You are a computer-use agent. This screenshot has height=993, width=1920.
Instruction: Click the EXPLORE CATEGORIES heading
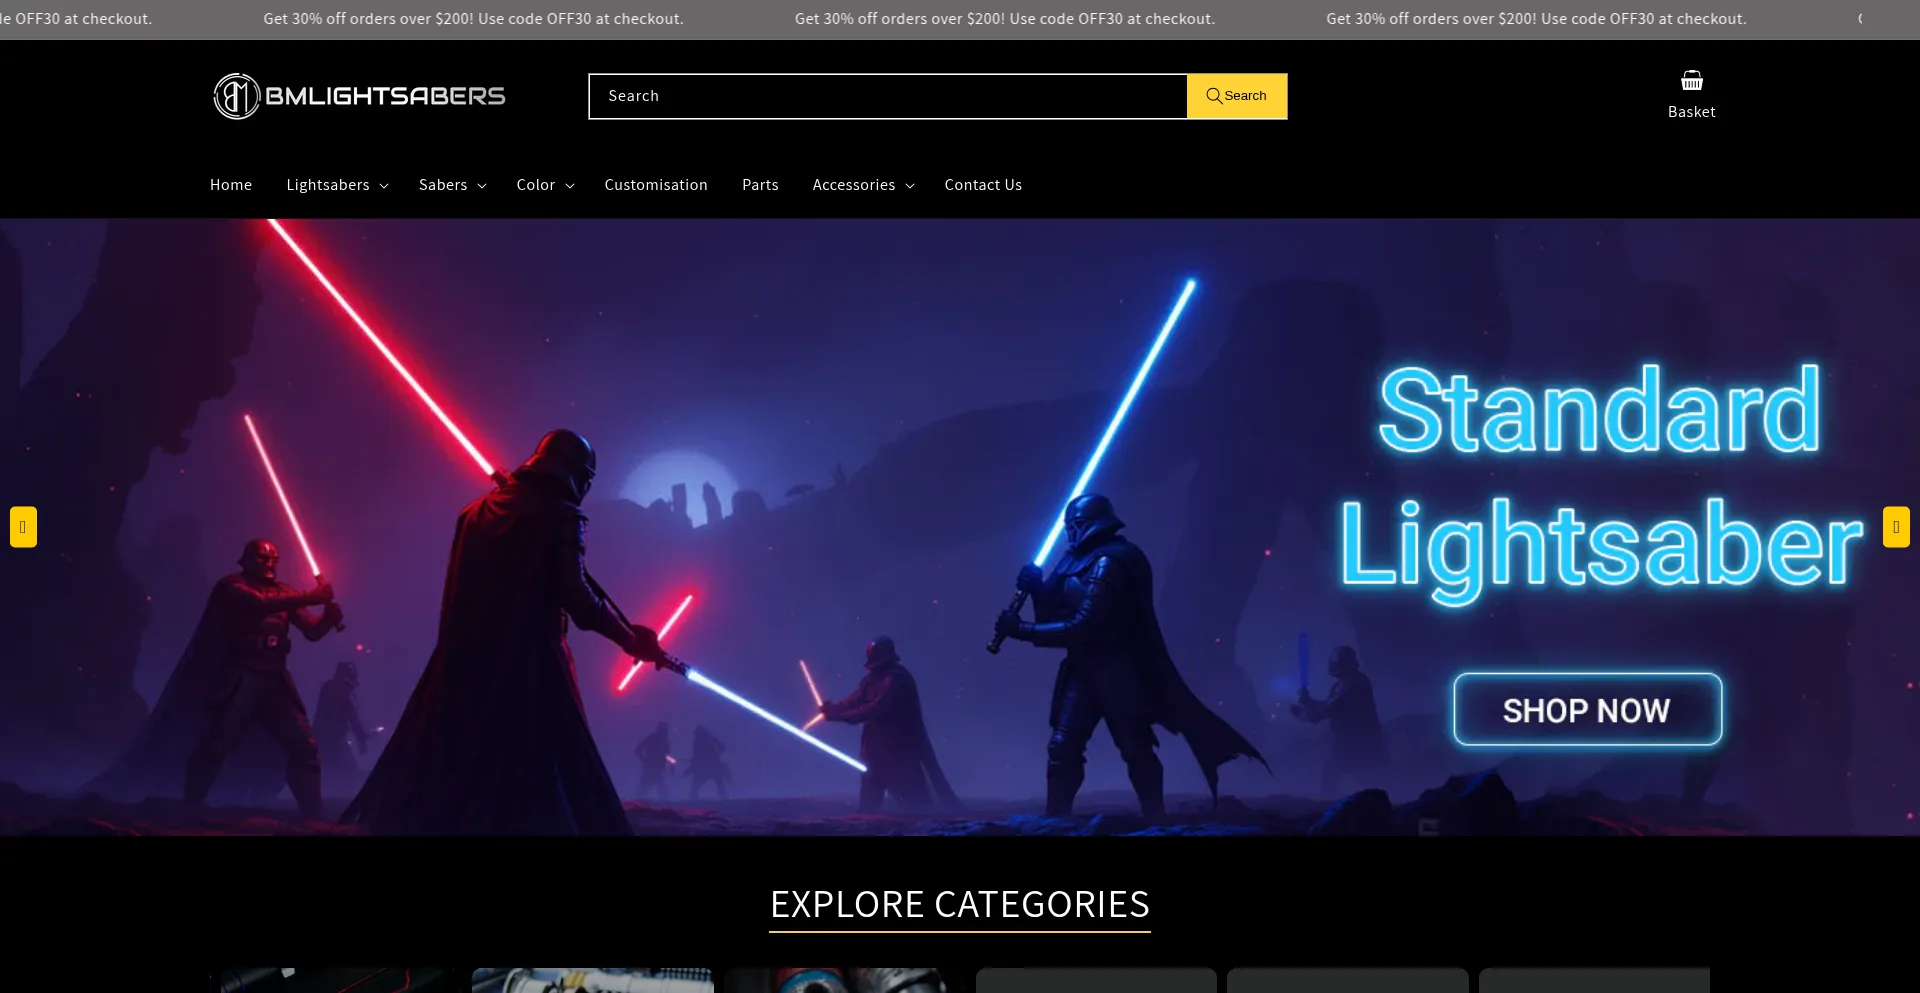click(960, 905)
